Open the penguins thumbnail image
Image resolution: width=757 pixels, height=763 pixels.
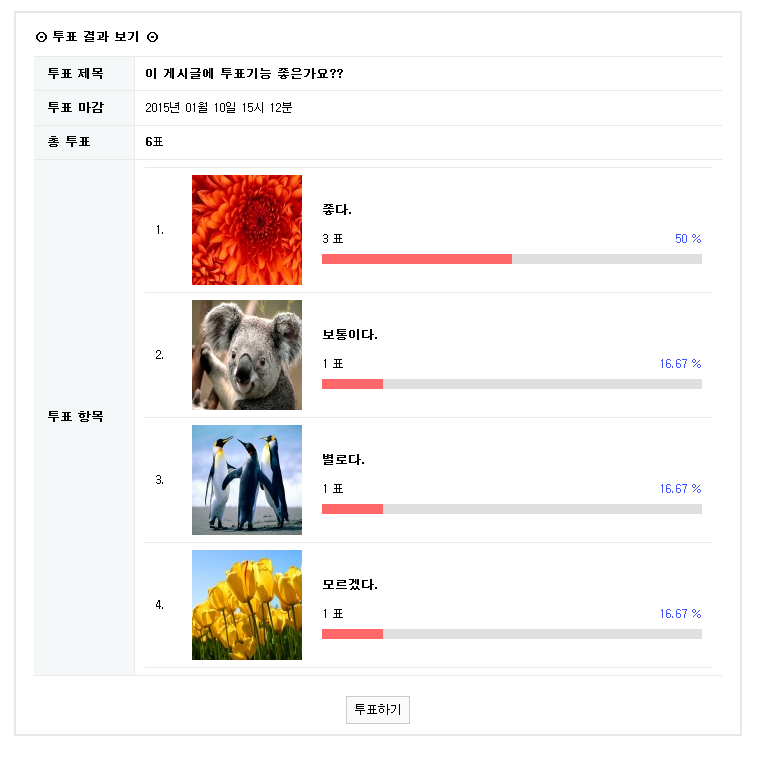(246, 480)
